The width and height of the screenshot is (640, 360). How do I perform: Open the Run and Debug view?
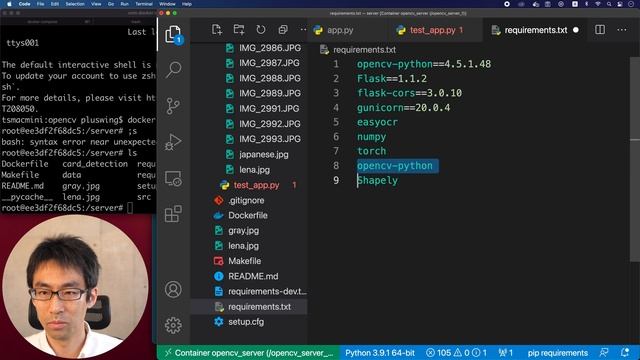click(173, 142)
